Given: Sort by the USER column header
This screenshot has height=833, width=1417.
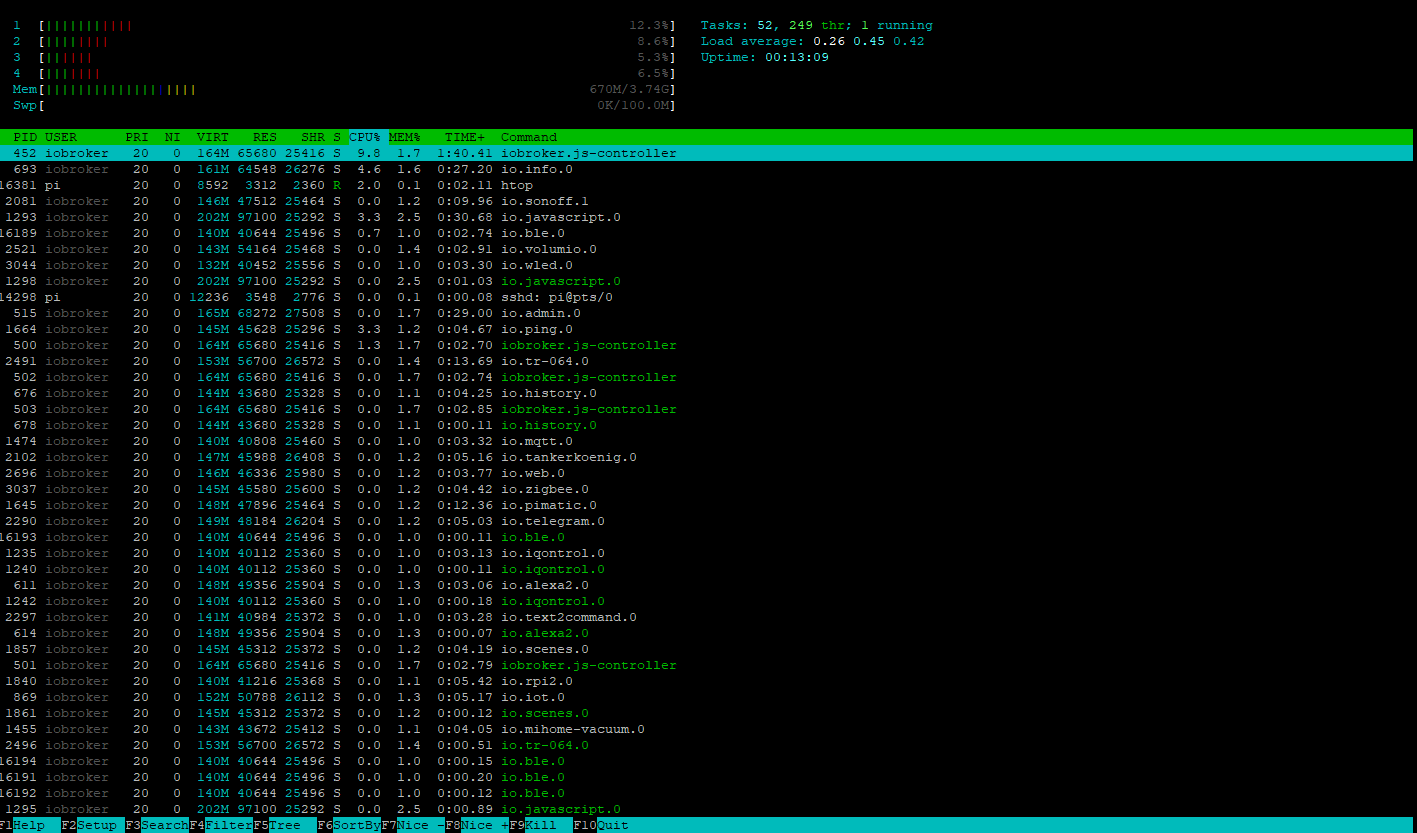Looking at the screenshot, I should (61, 137).
